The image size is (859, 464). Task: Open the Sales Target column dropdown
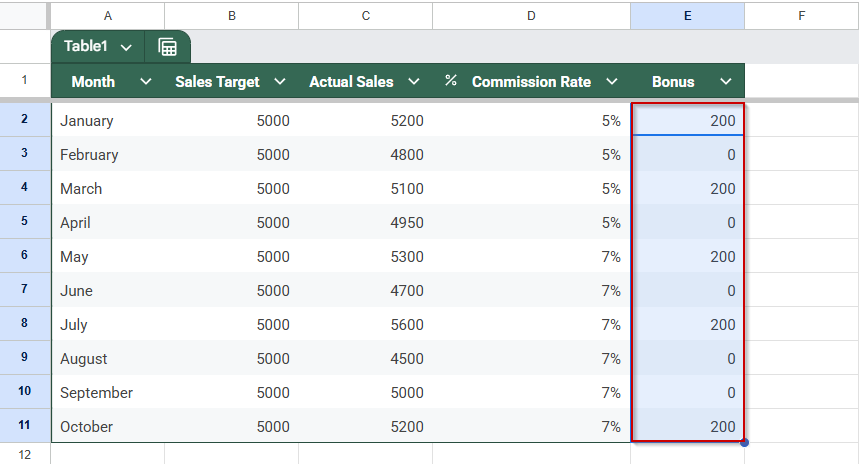pyautogui.click(x=280, y=82)
